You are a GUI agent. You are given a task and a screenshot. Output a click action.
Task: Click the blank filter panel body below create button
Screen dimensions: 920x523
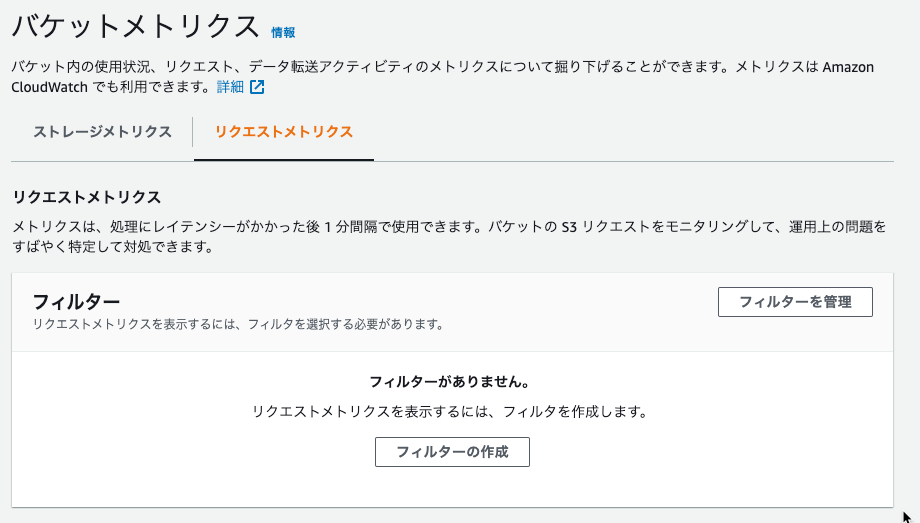(452, 487)
